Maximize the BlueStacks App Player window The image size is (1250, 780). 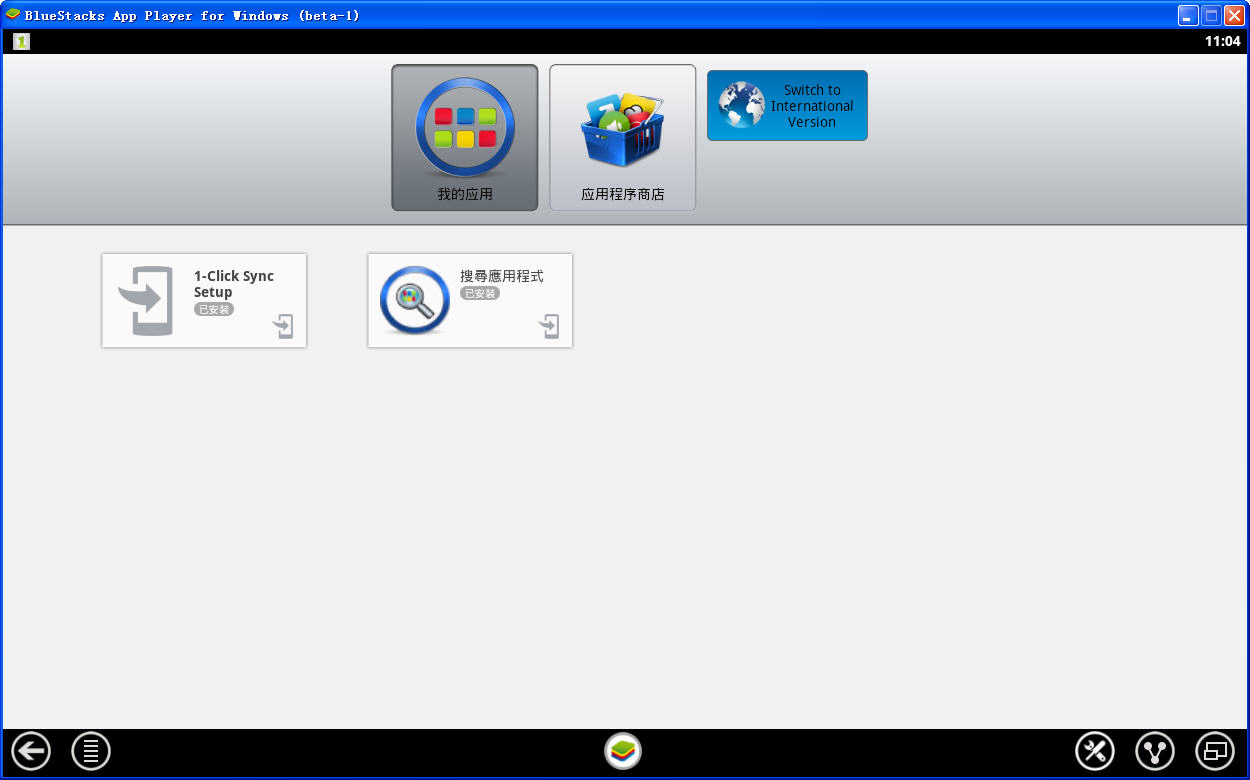pyautogui.click(x=1211, y=15)
